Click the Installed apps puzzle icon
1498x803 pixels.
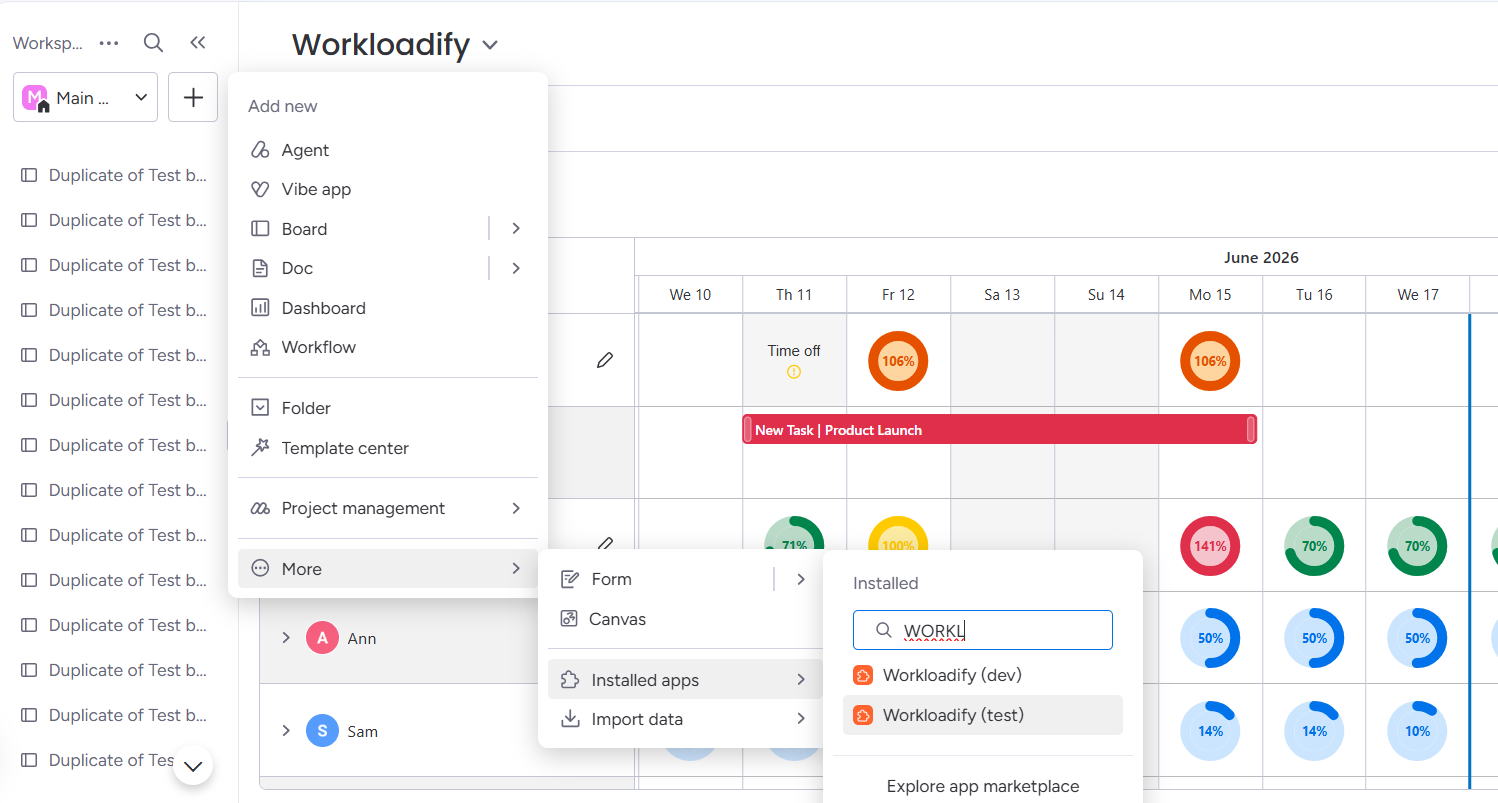click(x=570, y=680)
